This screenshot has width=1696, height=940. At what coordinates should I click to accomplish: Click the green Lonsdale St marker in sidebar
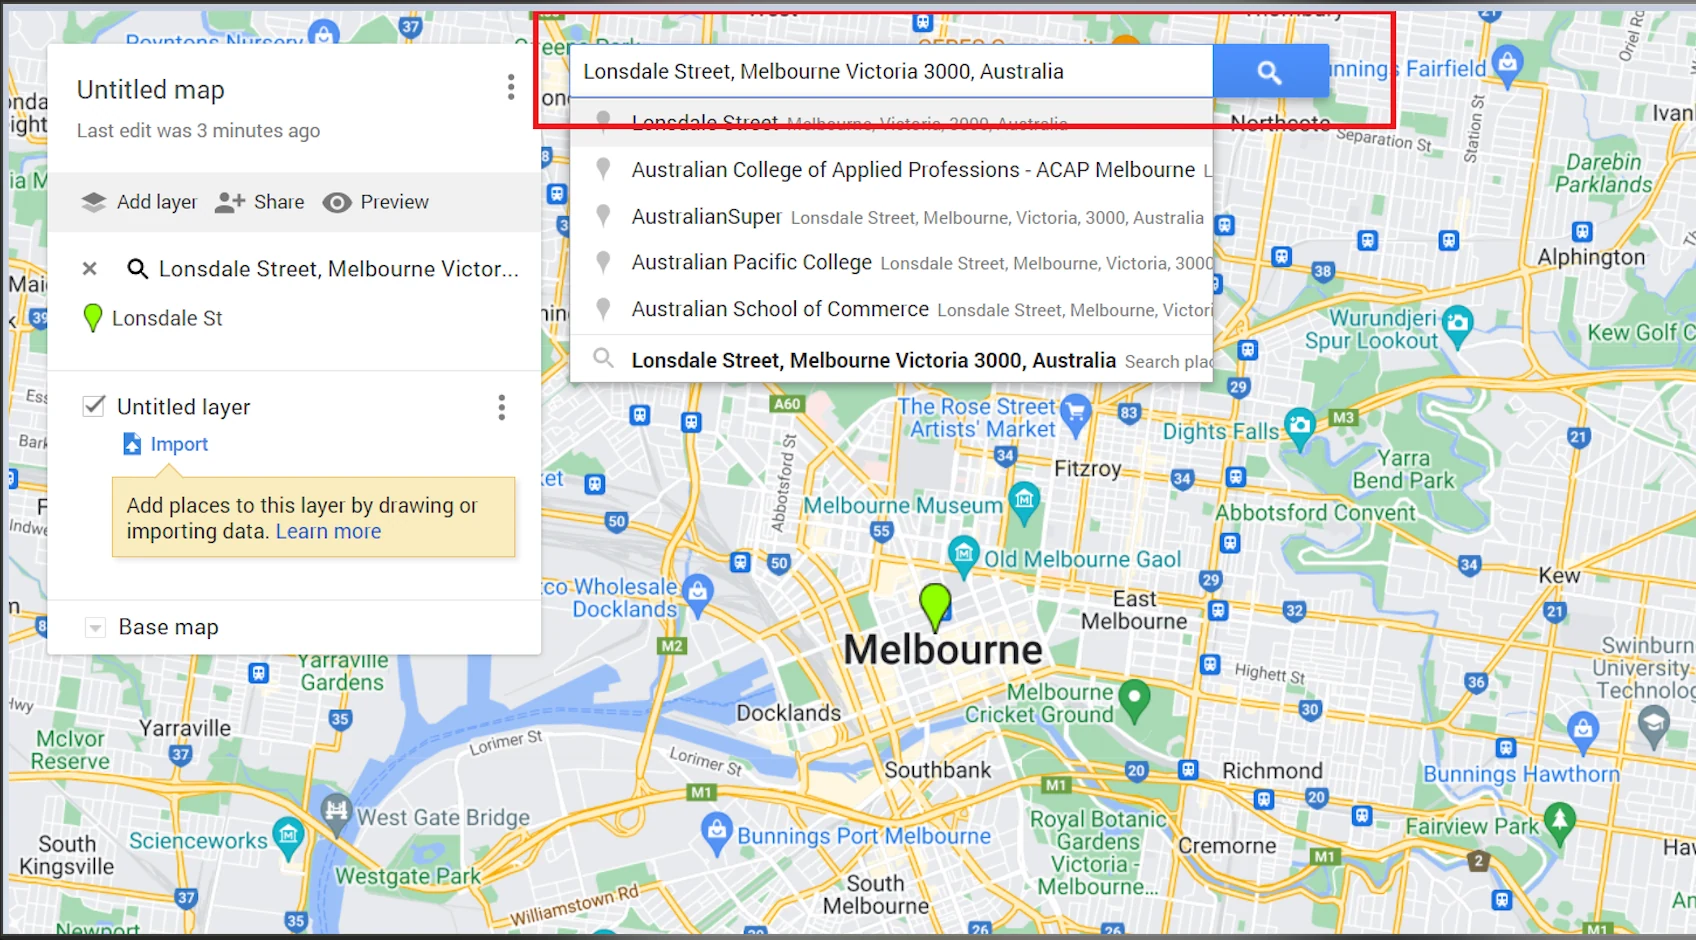tap(93, 318)
